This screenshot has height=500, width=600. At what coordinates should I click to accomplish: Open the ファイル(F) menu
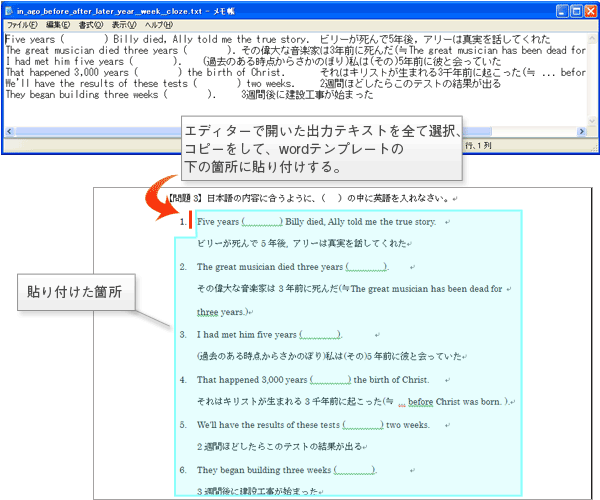pyautogui.click(x=21, y=24)
